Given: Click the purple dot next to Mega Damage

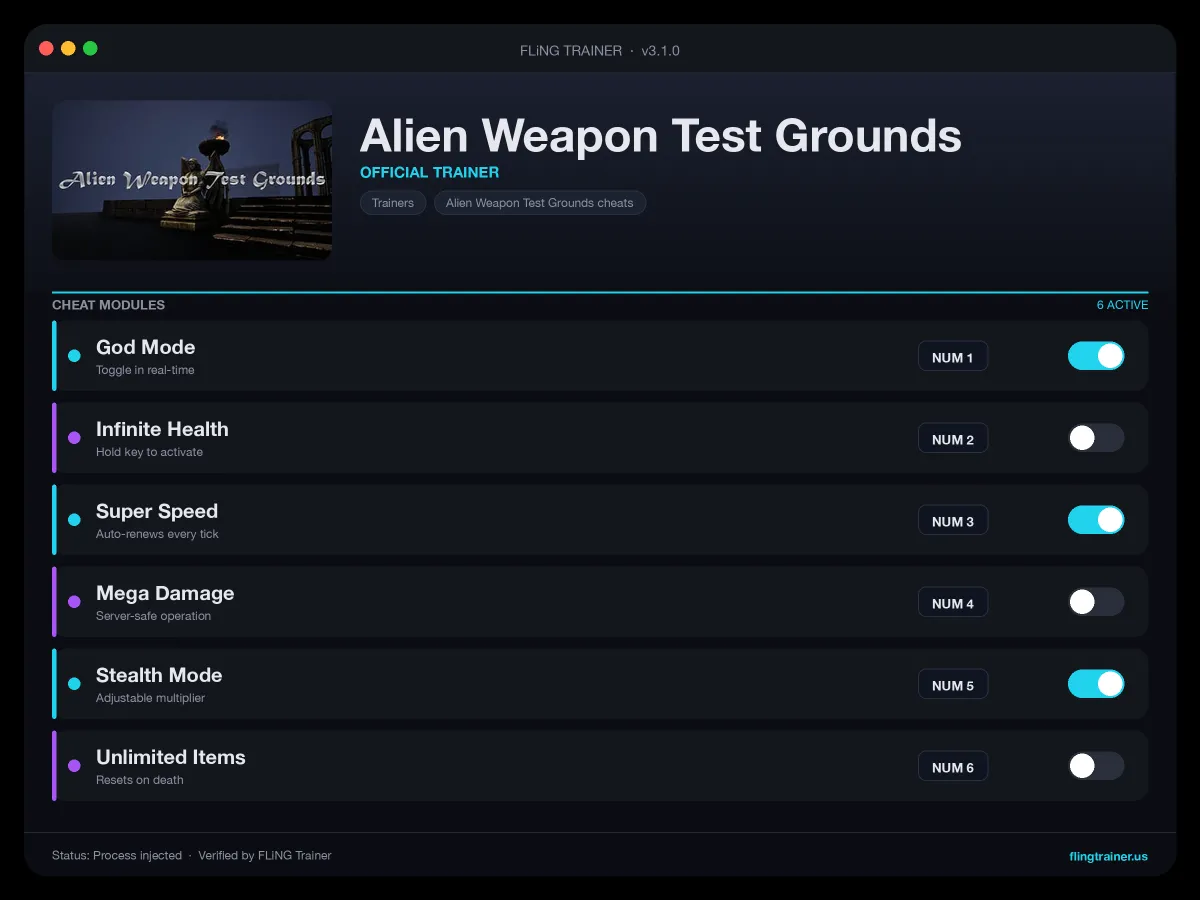Looking at the screenshot, I should click(x=74, y=602).
